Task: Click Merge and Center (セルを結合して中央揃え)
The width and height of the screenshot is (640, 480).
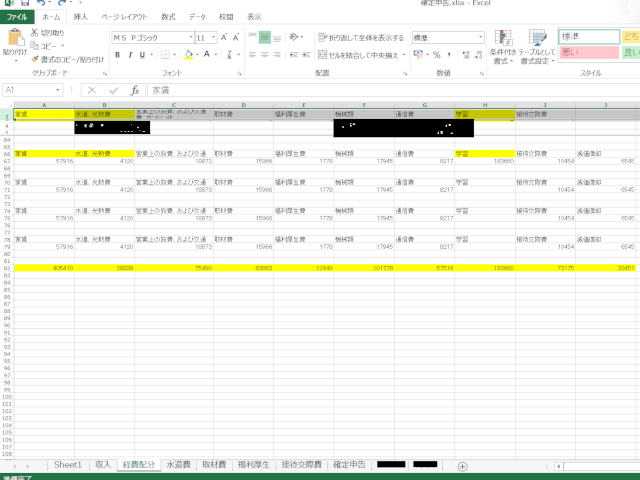Action: (x=358, y=55)
